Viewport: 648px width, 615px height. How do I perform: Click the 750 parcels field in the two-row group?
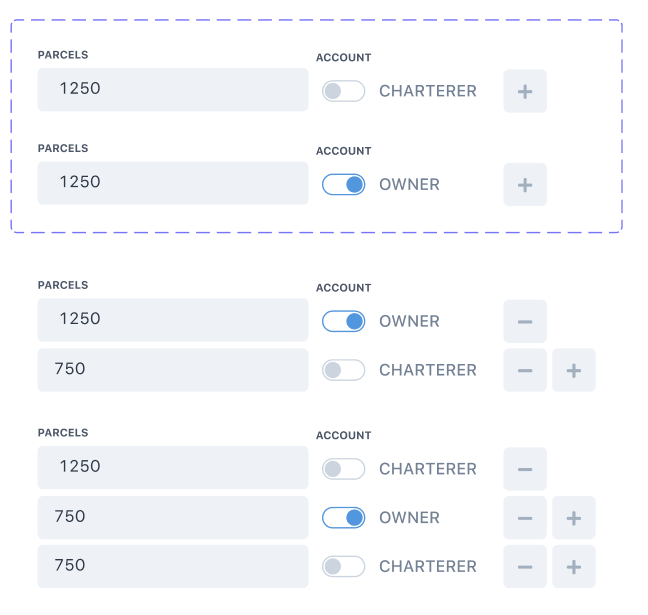(x=173, y=369)
